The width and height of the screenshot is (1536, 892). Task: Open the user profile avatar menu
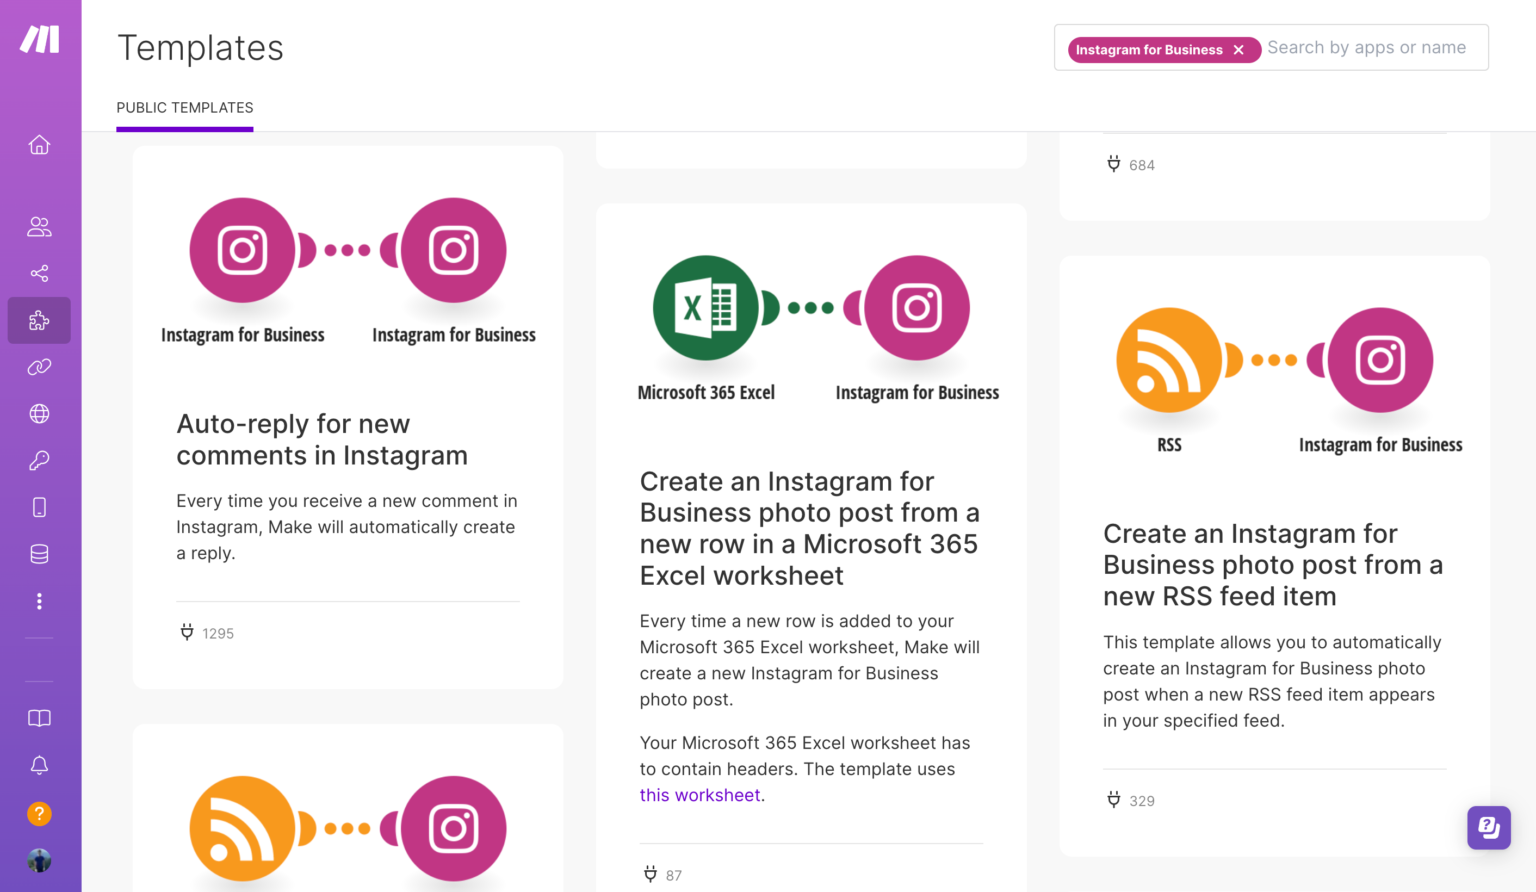[39, 860]
